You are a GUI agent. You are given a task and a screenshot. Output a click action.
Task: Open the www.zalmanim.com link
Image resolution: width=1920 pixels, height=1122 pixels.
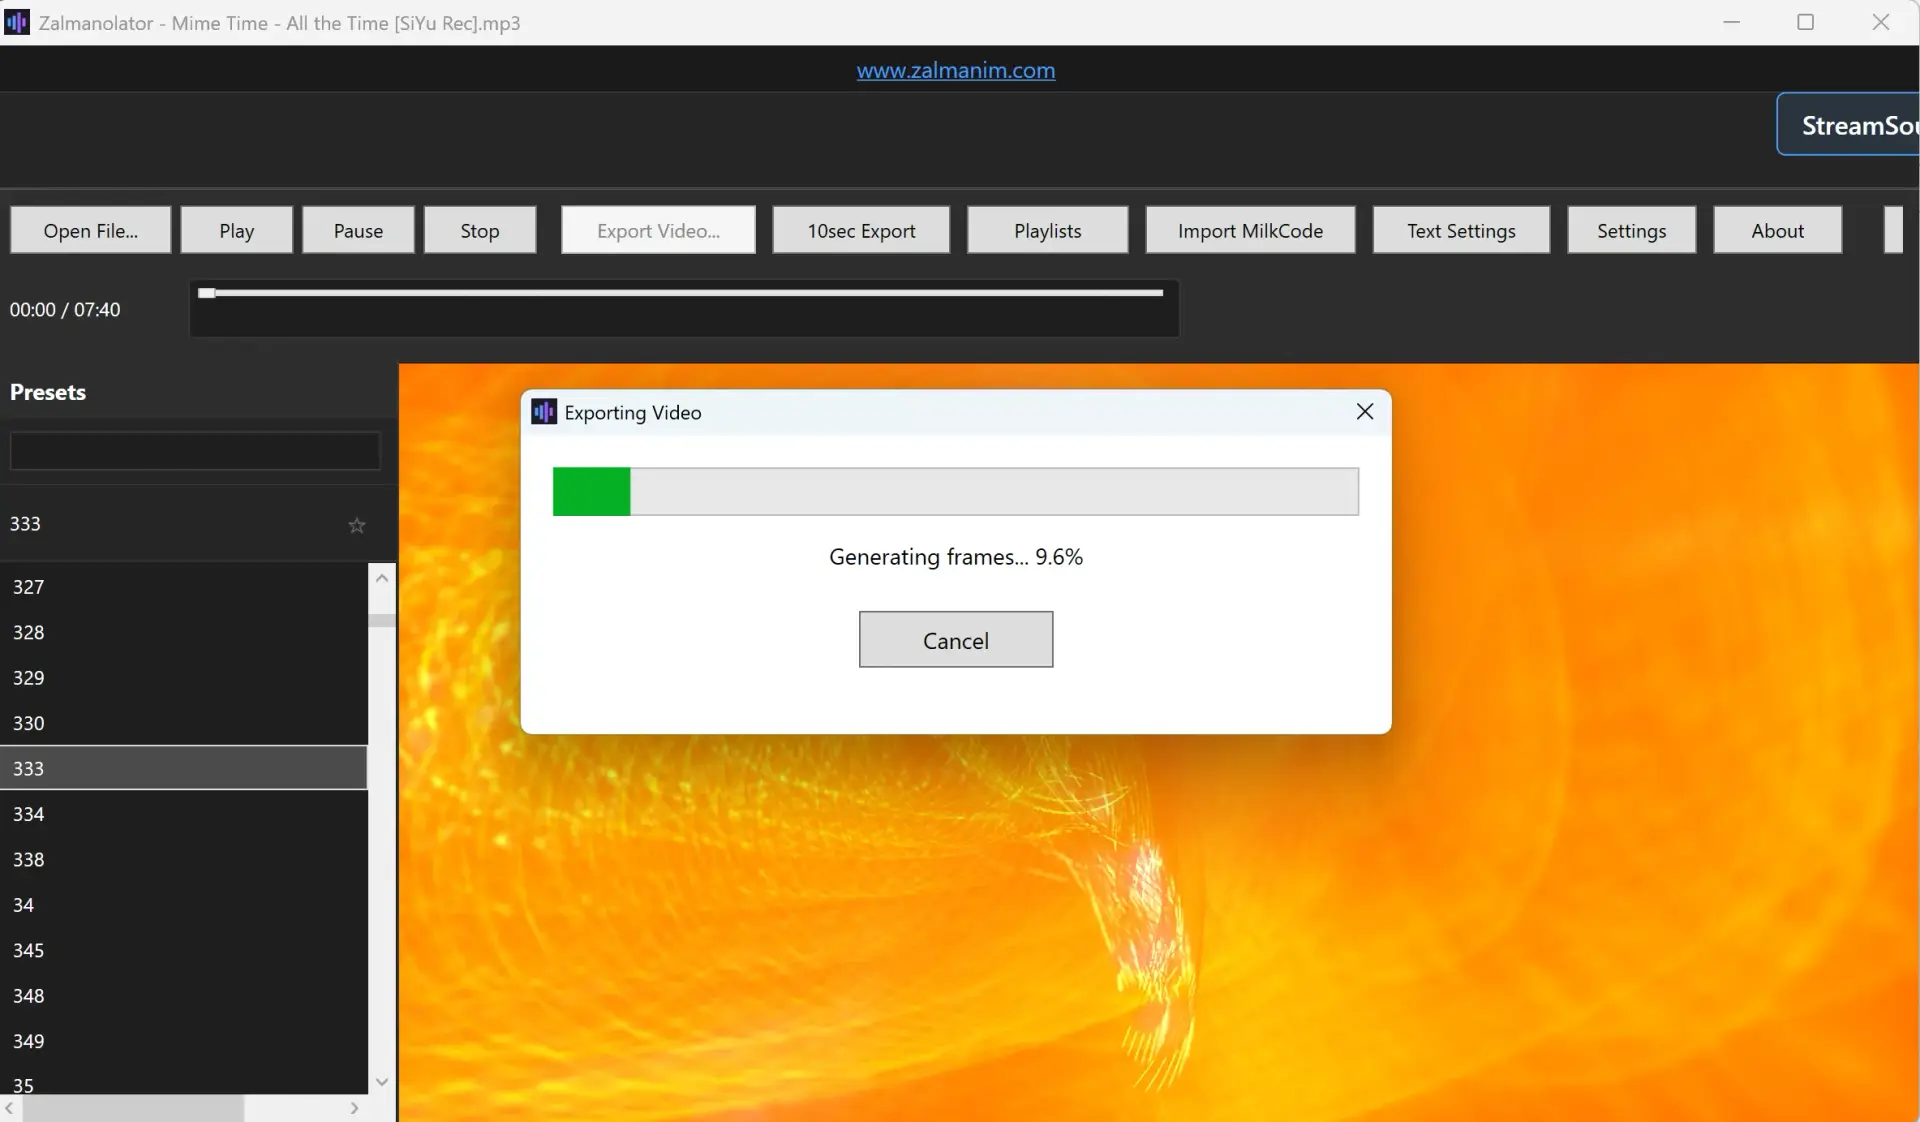tap(955, 70)
